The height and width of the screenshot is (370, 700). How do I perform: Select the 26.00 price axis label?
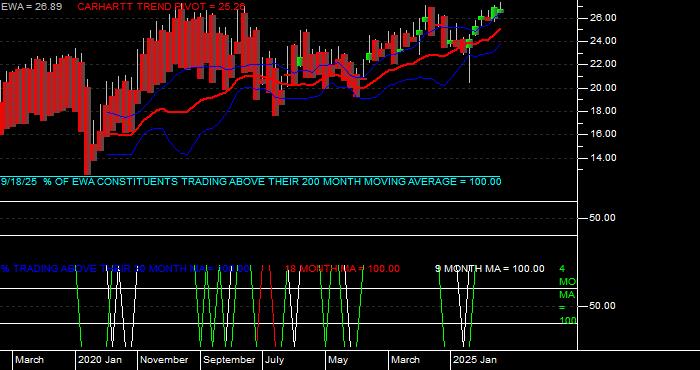pyautogui.click(x=604, y=18)
